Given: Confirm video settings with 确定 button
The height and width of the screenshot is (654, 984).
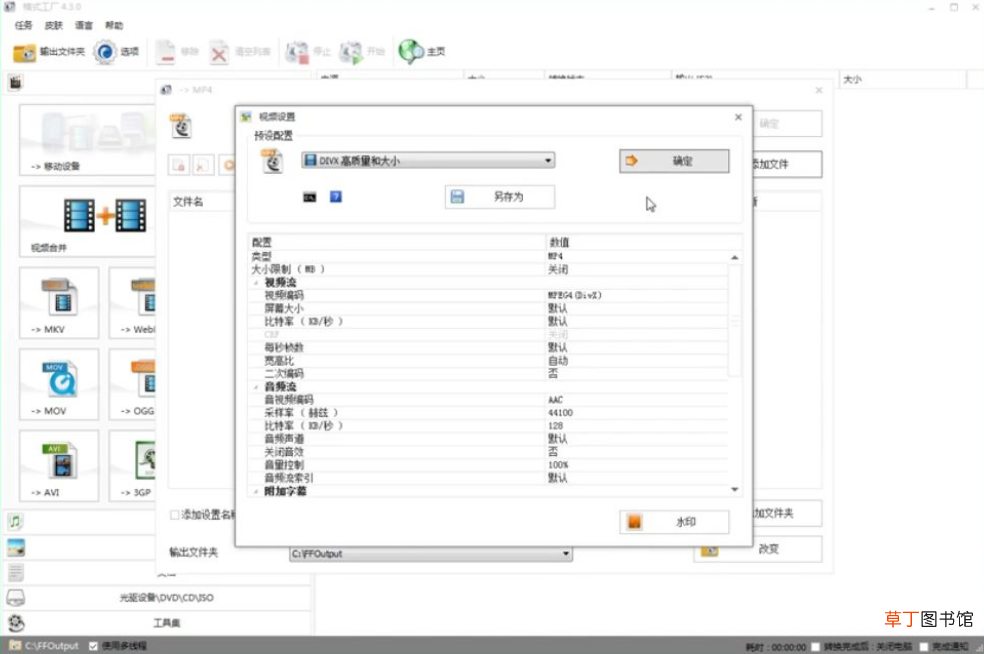Looking at the screenshot, I should click(x=674, y=161).
